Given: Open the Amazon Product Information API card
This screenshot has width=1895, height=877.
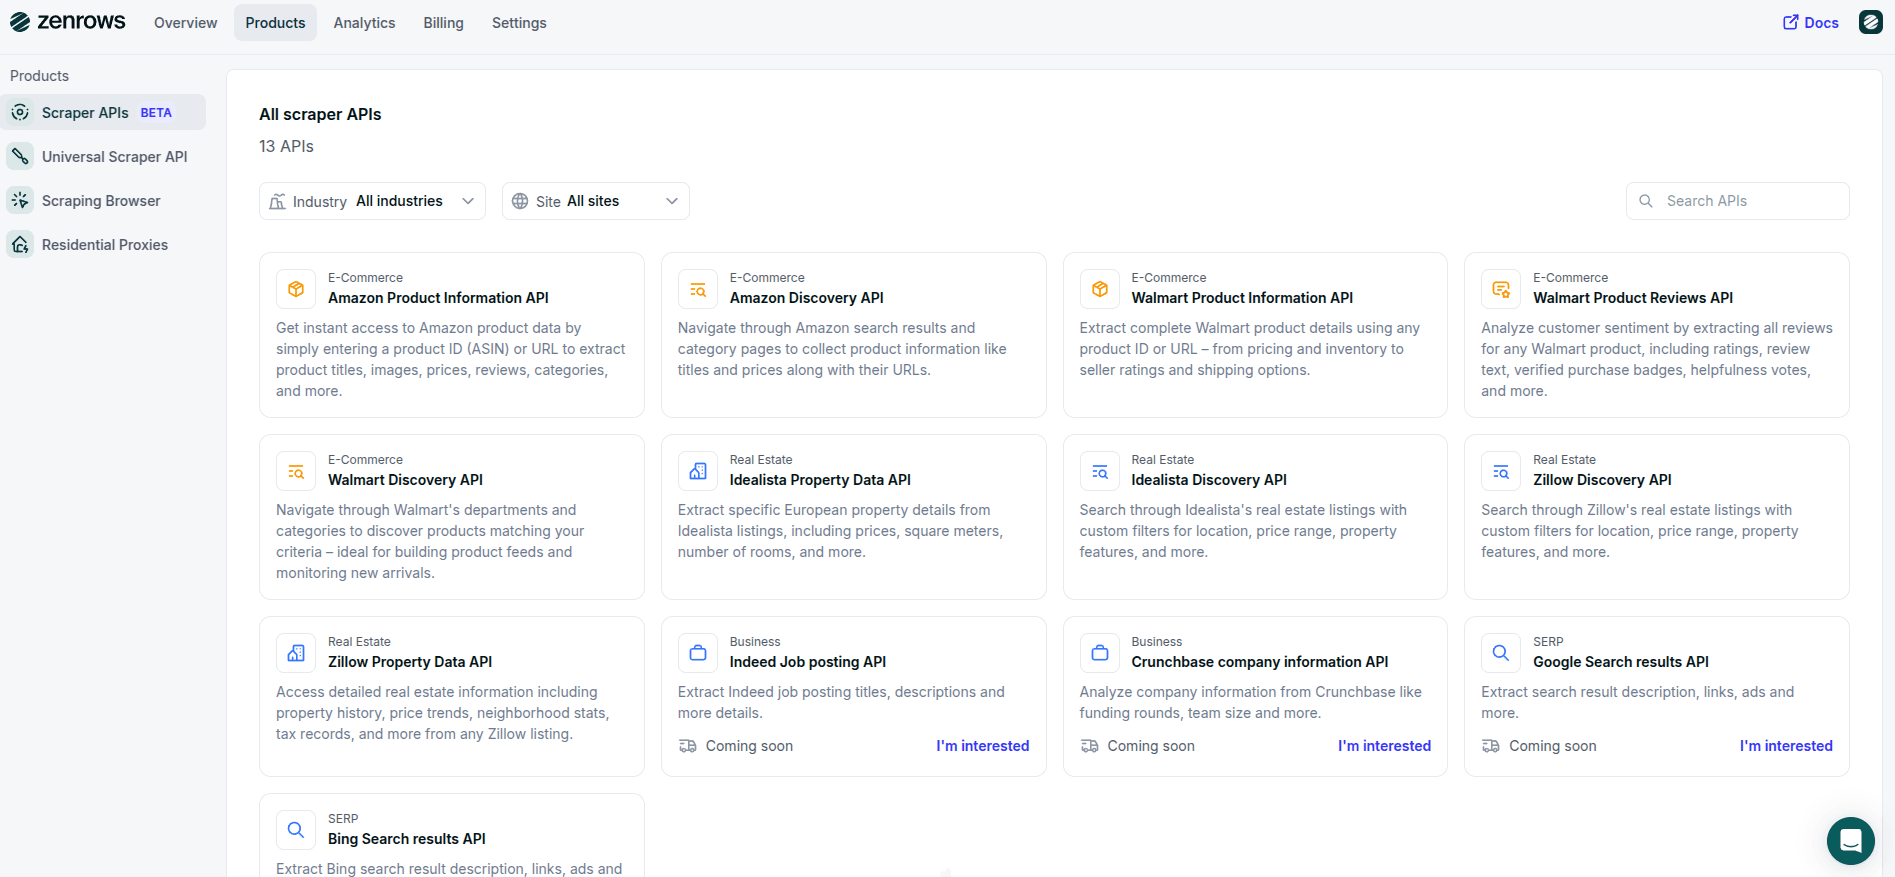Looking at the screenshot, I should 452,335.
